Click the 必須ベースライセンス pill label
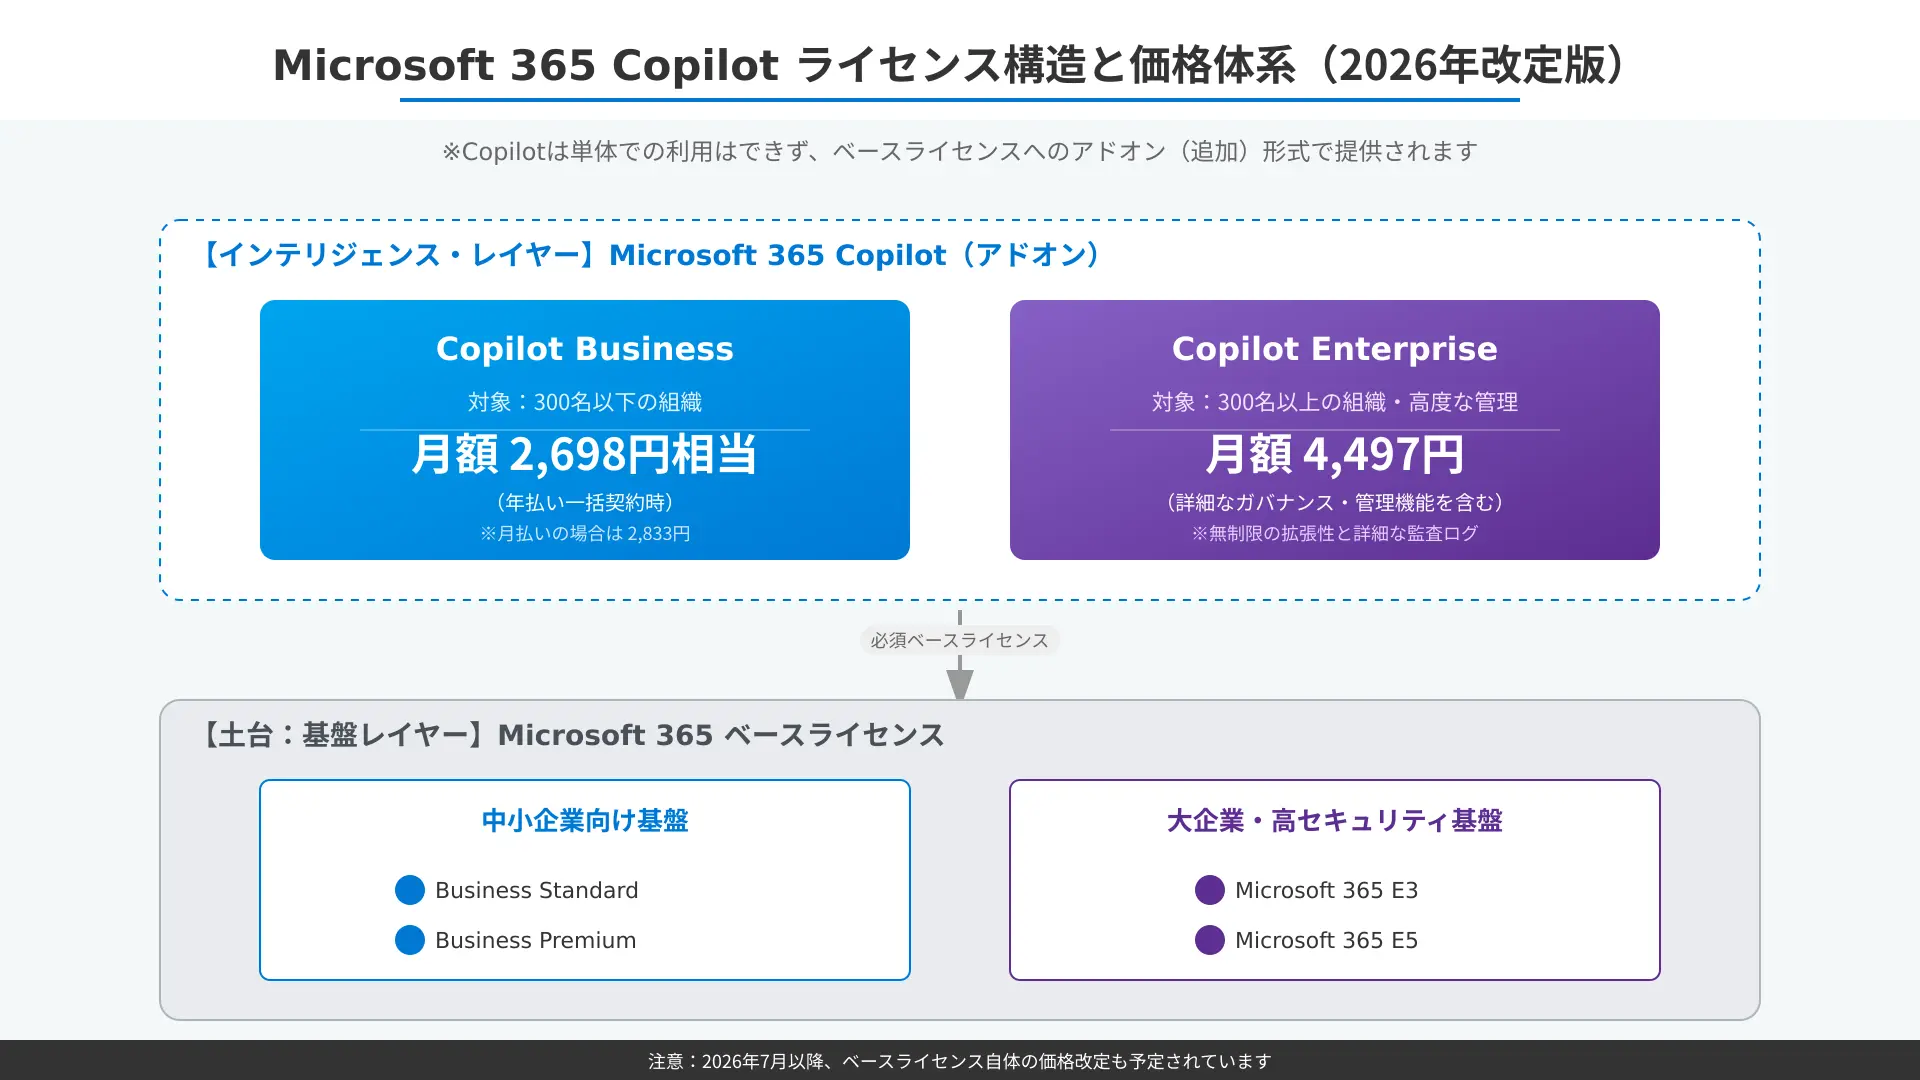This screenshot has width=1920, height=1080. (x=960, y=640)
